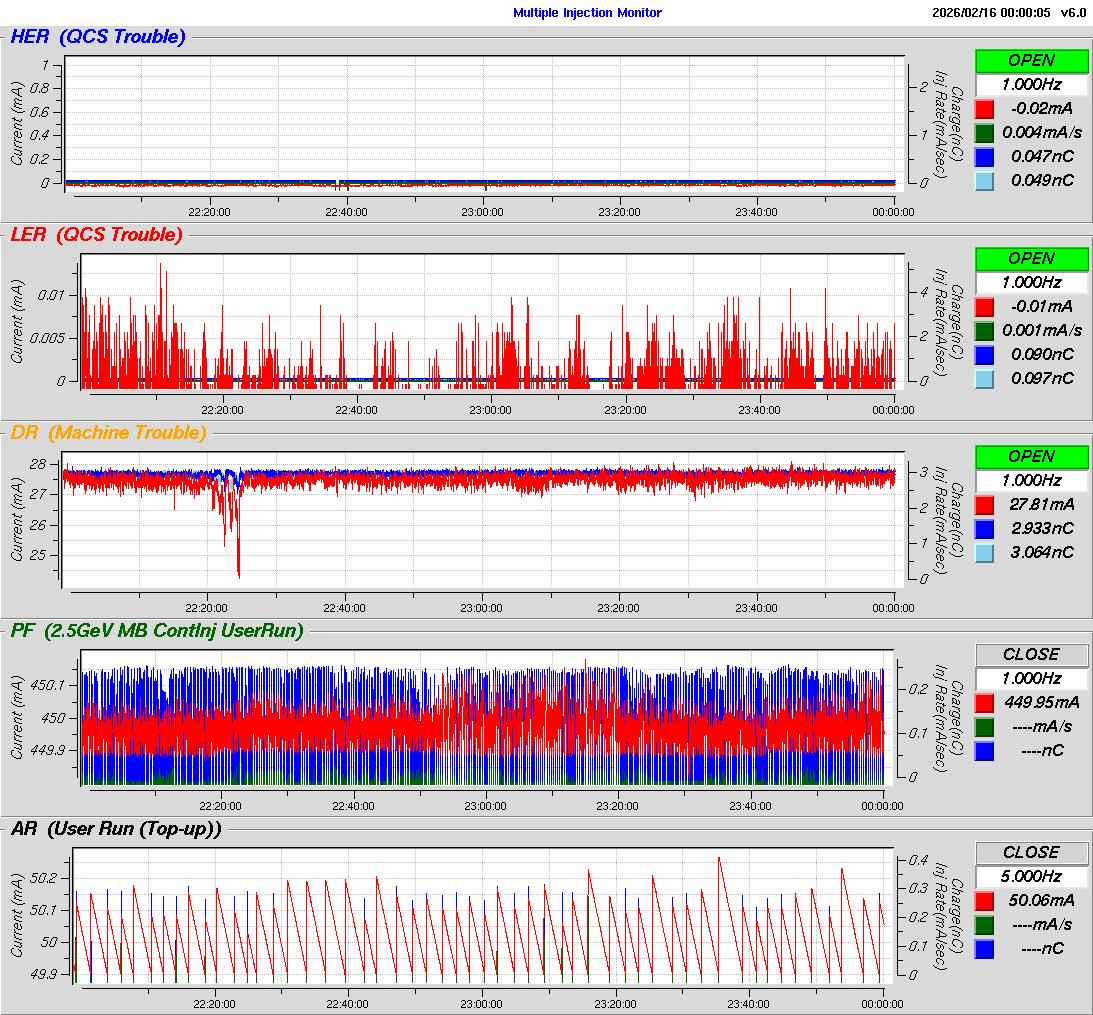1093x1015 pixels.
Task: Select the AR 5.000Hz rate field
Action: coord(1031,876)
